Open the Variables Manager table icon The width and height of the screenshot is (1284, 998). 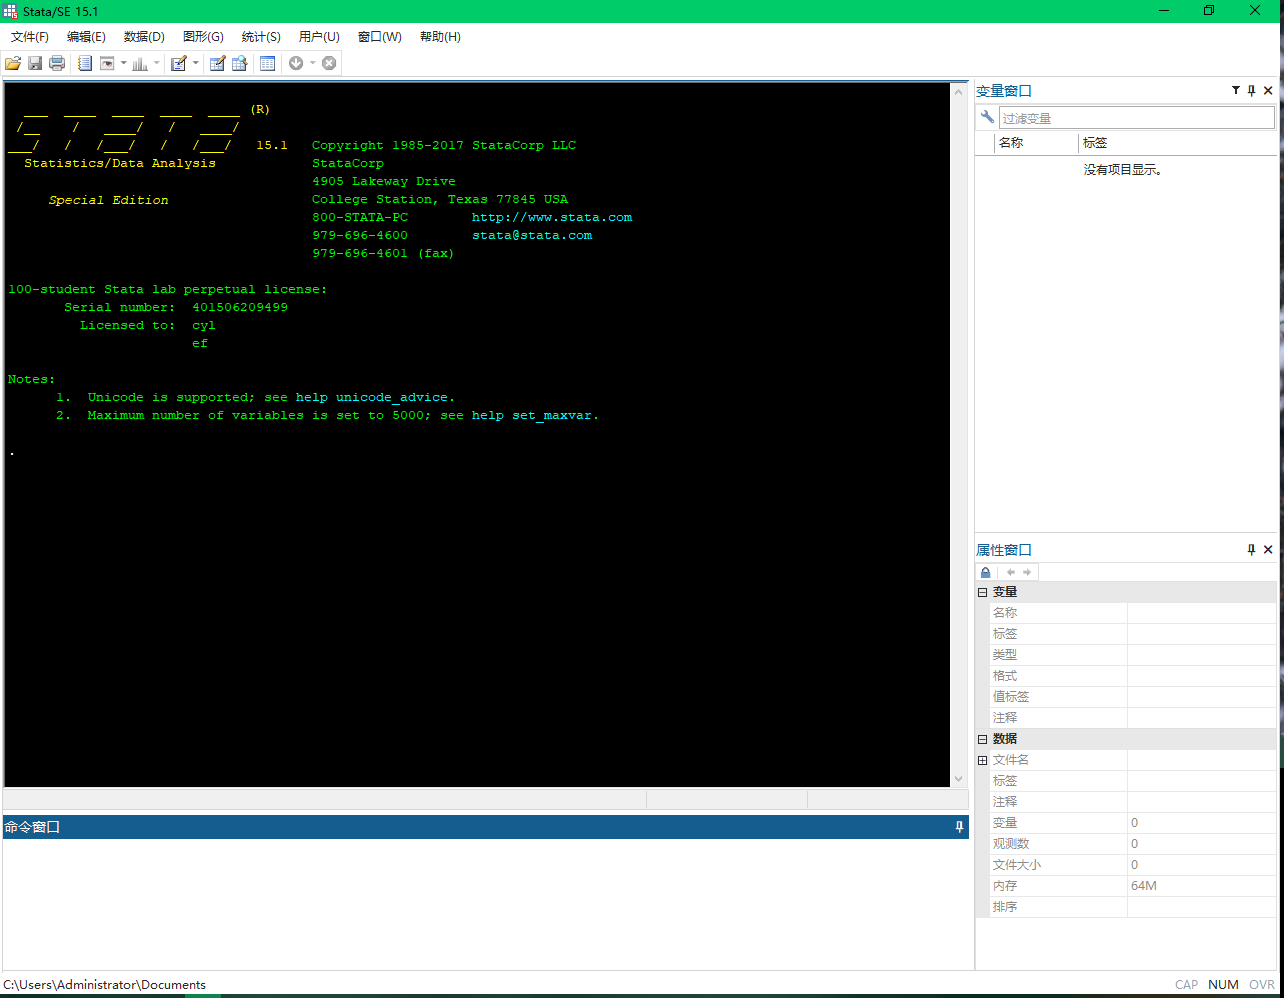tap(267, 63)
